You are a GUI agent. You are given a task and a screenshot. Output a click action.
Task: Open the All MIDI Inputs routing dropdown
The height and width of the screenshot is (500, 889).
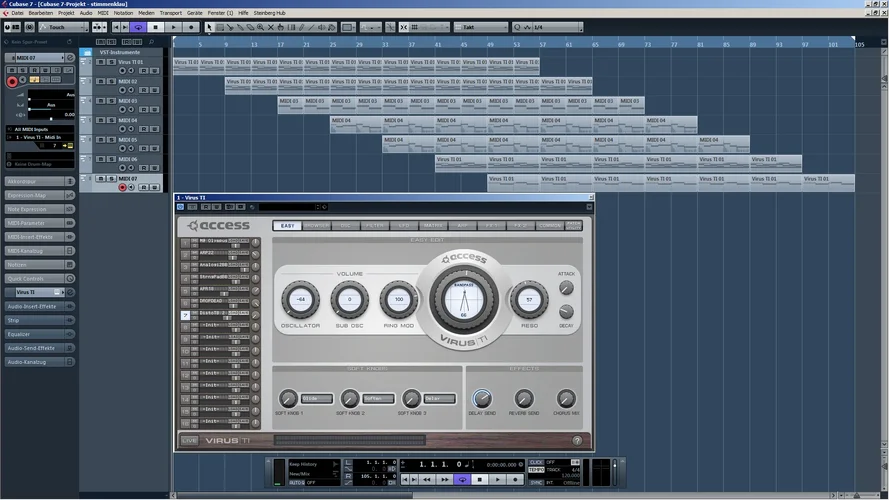(40, 129)
